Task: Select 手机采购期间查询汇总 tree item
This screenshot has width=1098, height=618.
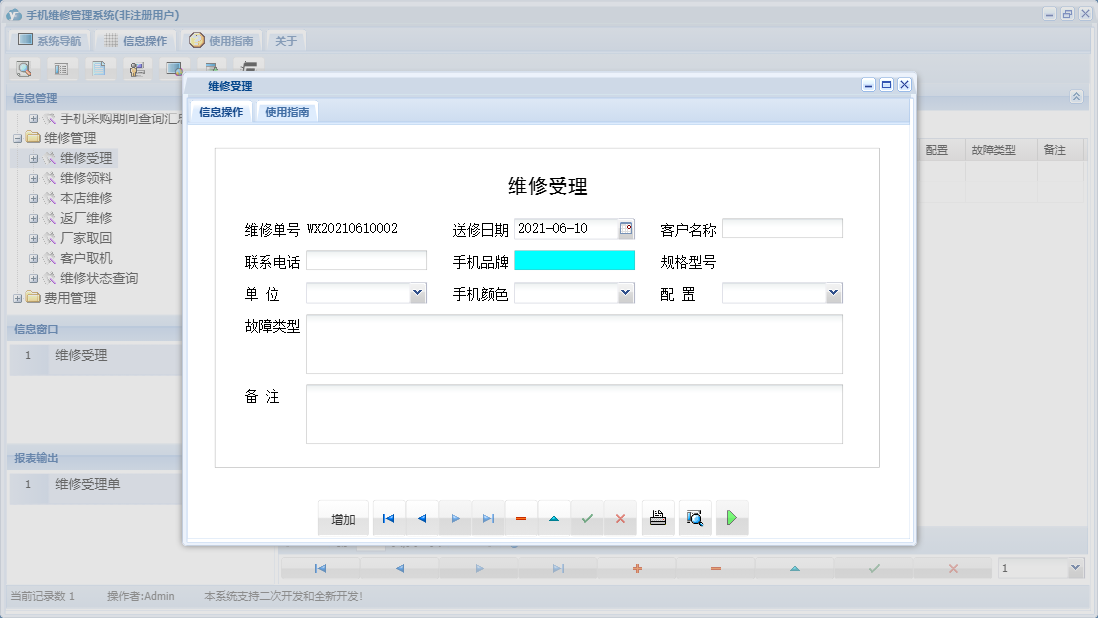Action: (x=120, y=118)
